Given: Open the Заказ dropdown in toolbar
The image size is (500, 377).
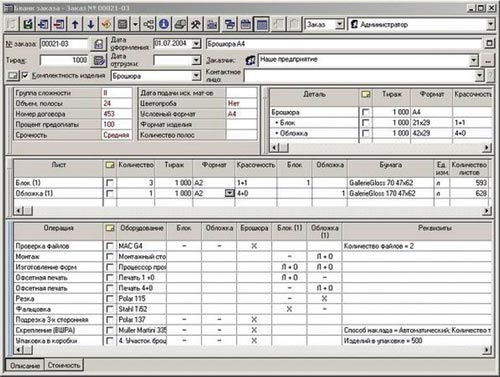Looking at the screenshot, I should click(x=339, y=24).
